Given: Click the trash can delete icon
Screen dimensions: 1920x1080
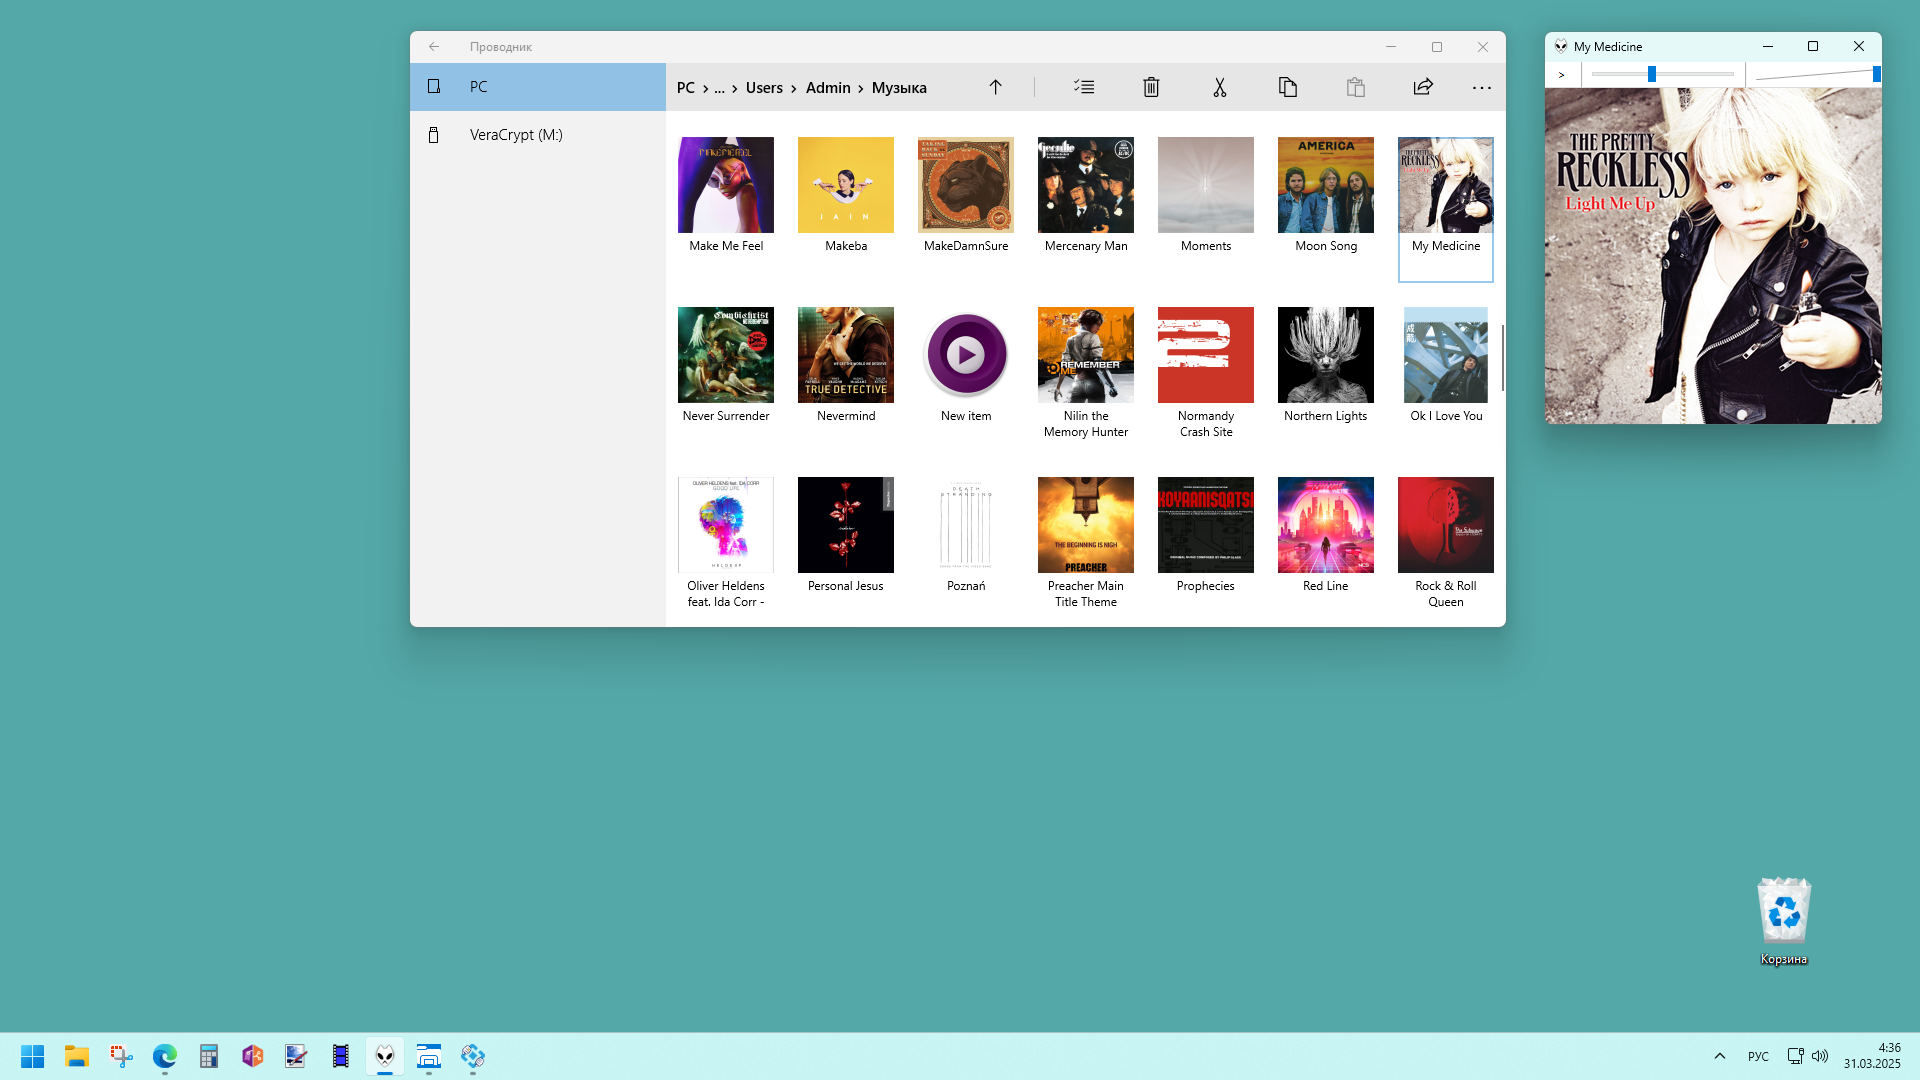Looking at the screenshot, I should pyautogui.click(x=1151, y=88).
